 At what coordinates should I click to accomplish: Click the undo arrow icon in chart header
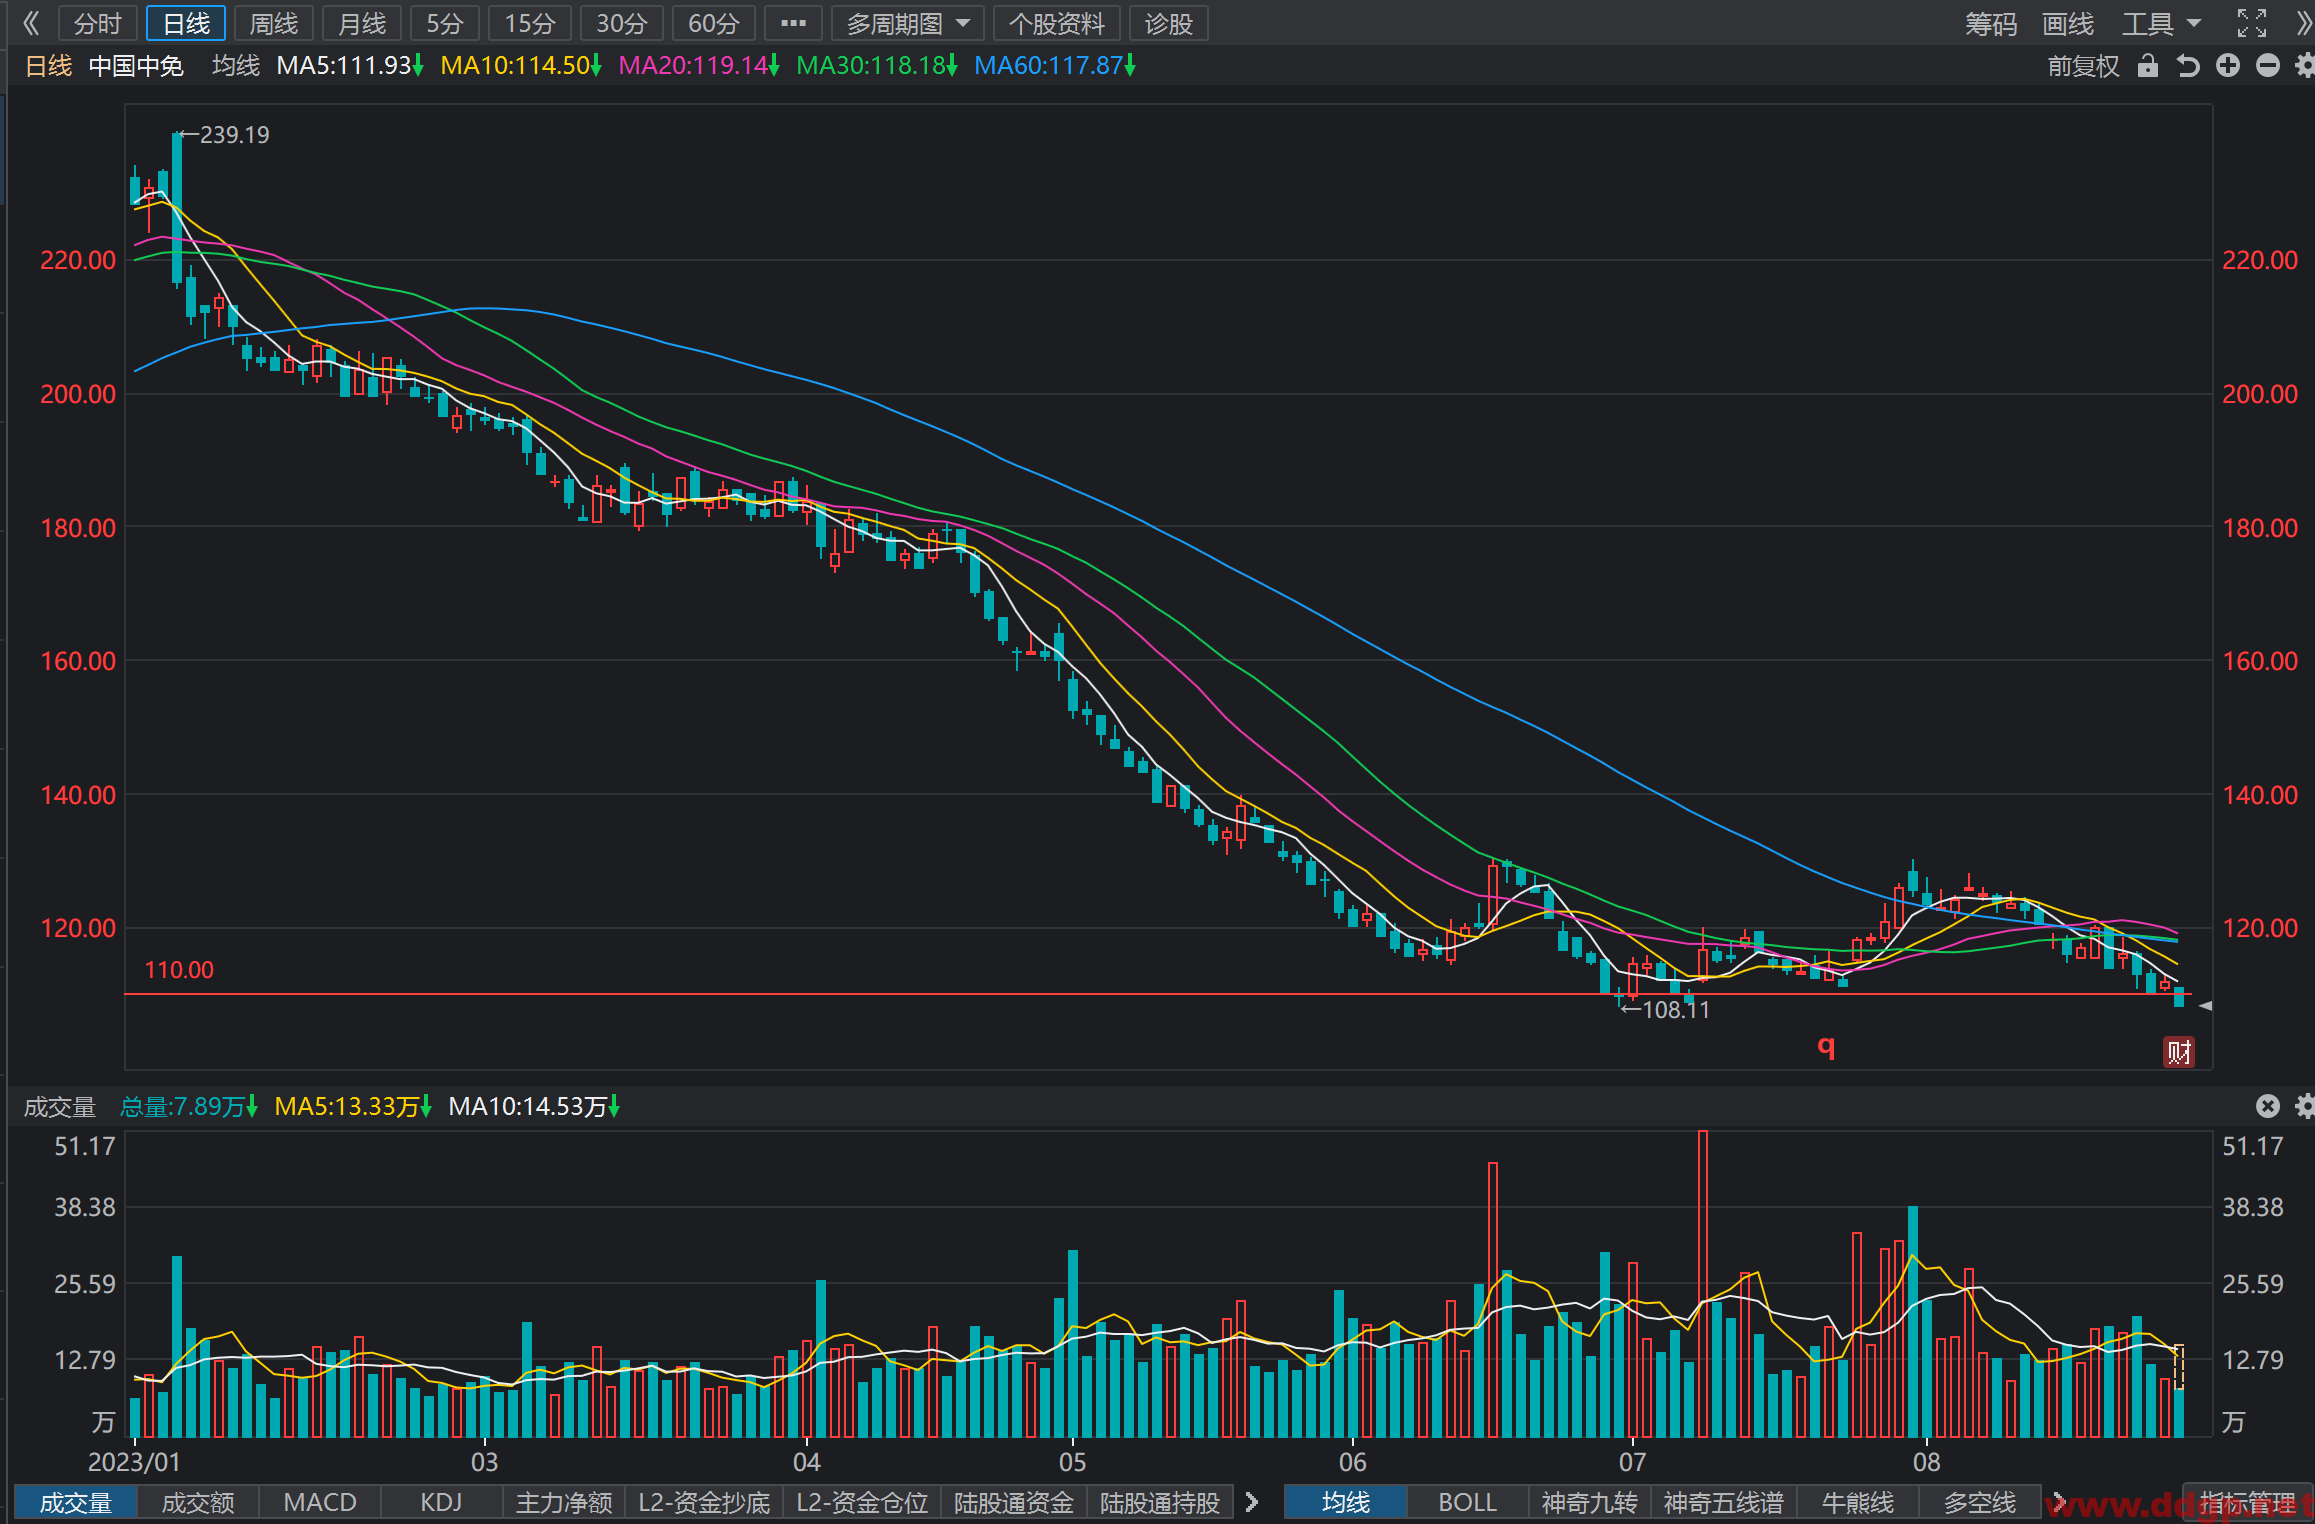coord(2188,66)
